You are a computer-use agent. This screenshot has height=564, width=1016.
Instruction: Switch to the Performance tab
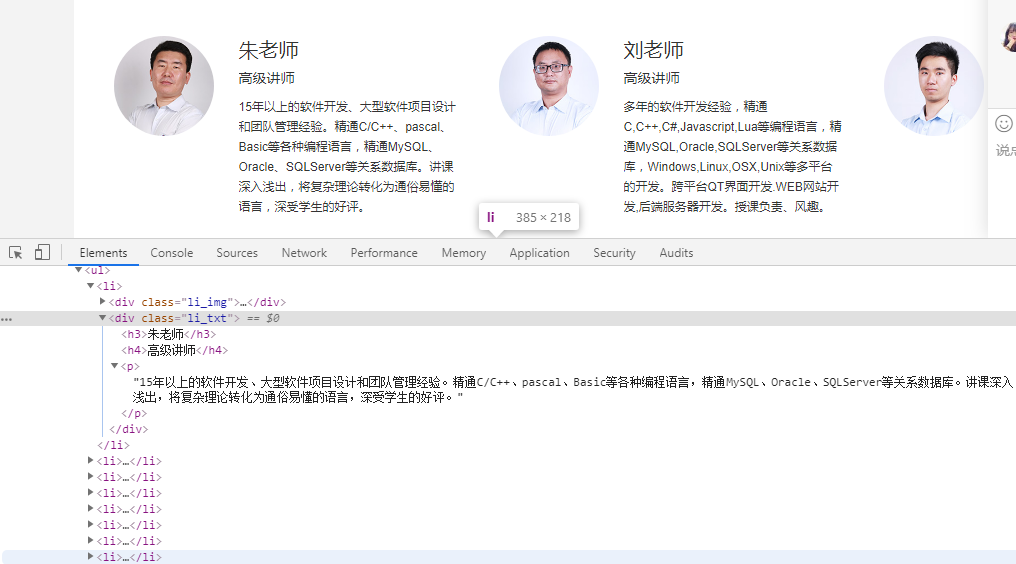(x=384, y=253)
